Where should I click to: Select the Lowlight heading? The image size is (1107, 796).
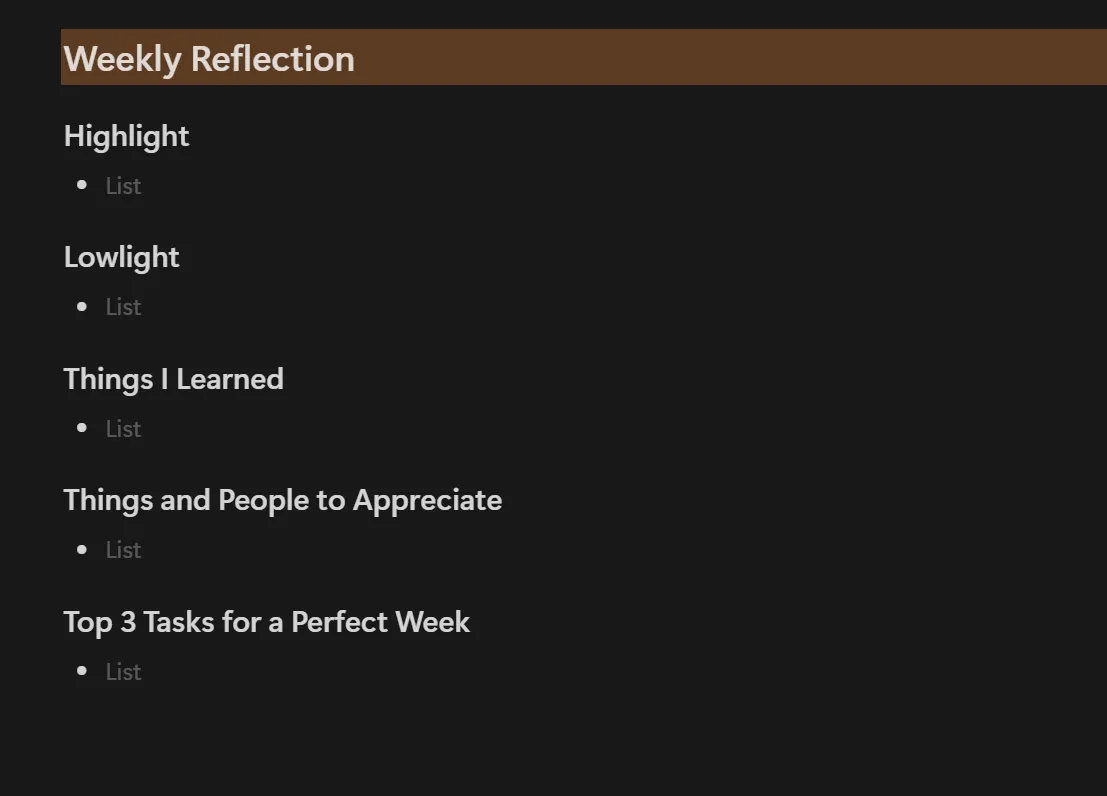point(121,258)
